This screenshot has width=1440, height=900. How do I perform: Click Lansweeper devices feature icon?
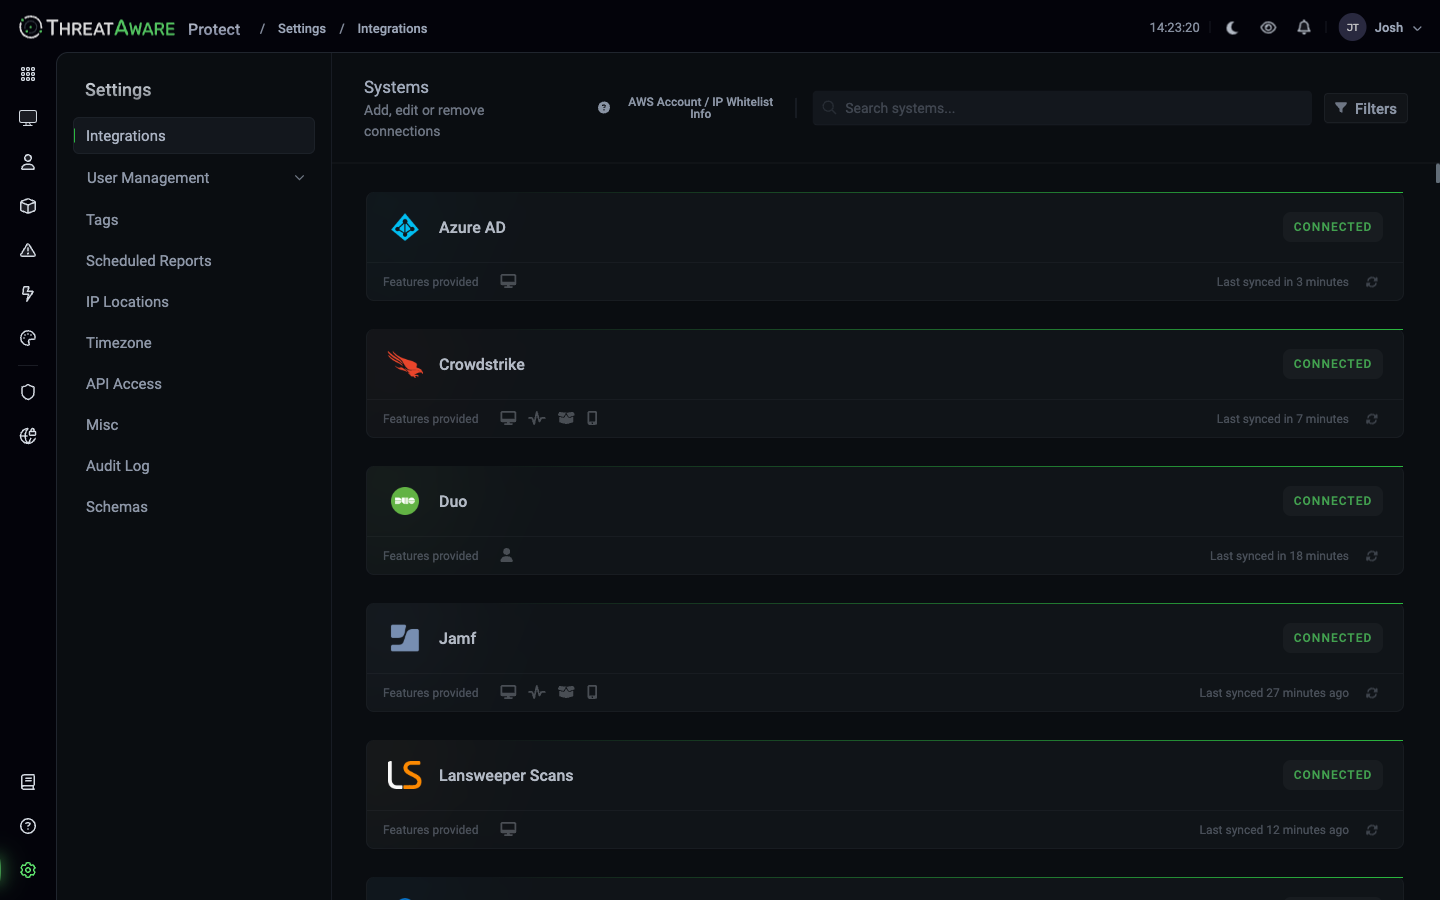pyautogui.click(x=508, y=829)
